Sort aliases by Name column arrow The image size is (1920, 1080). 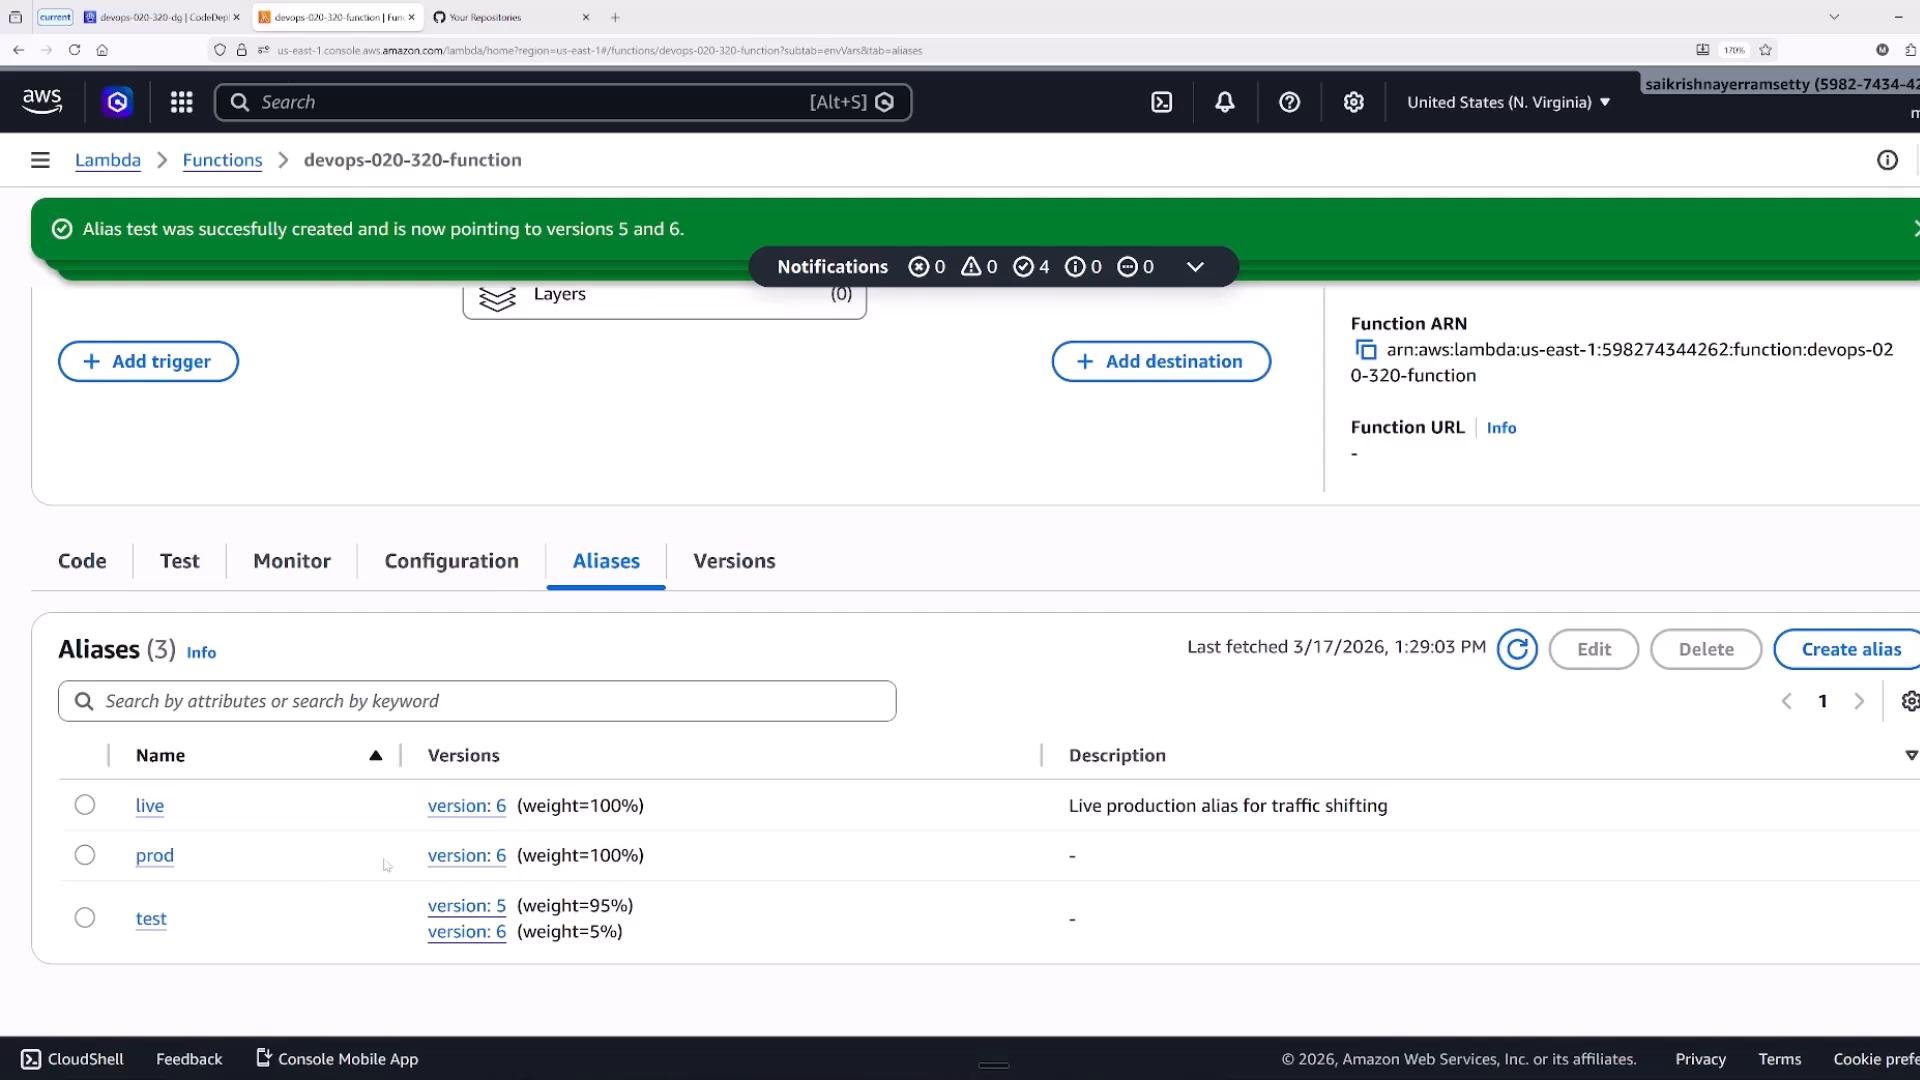pyautogui.click(x=376, y=755)
